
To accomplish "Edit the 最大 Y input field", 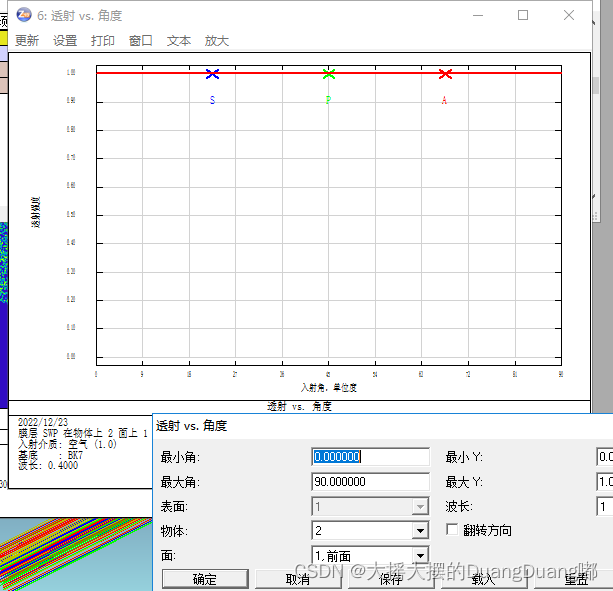I will (604, 482).
